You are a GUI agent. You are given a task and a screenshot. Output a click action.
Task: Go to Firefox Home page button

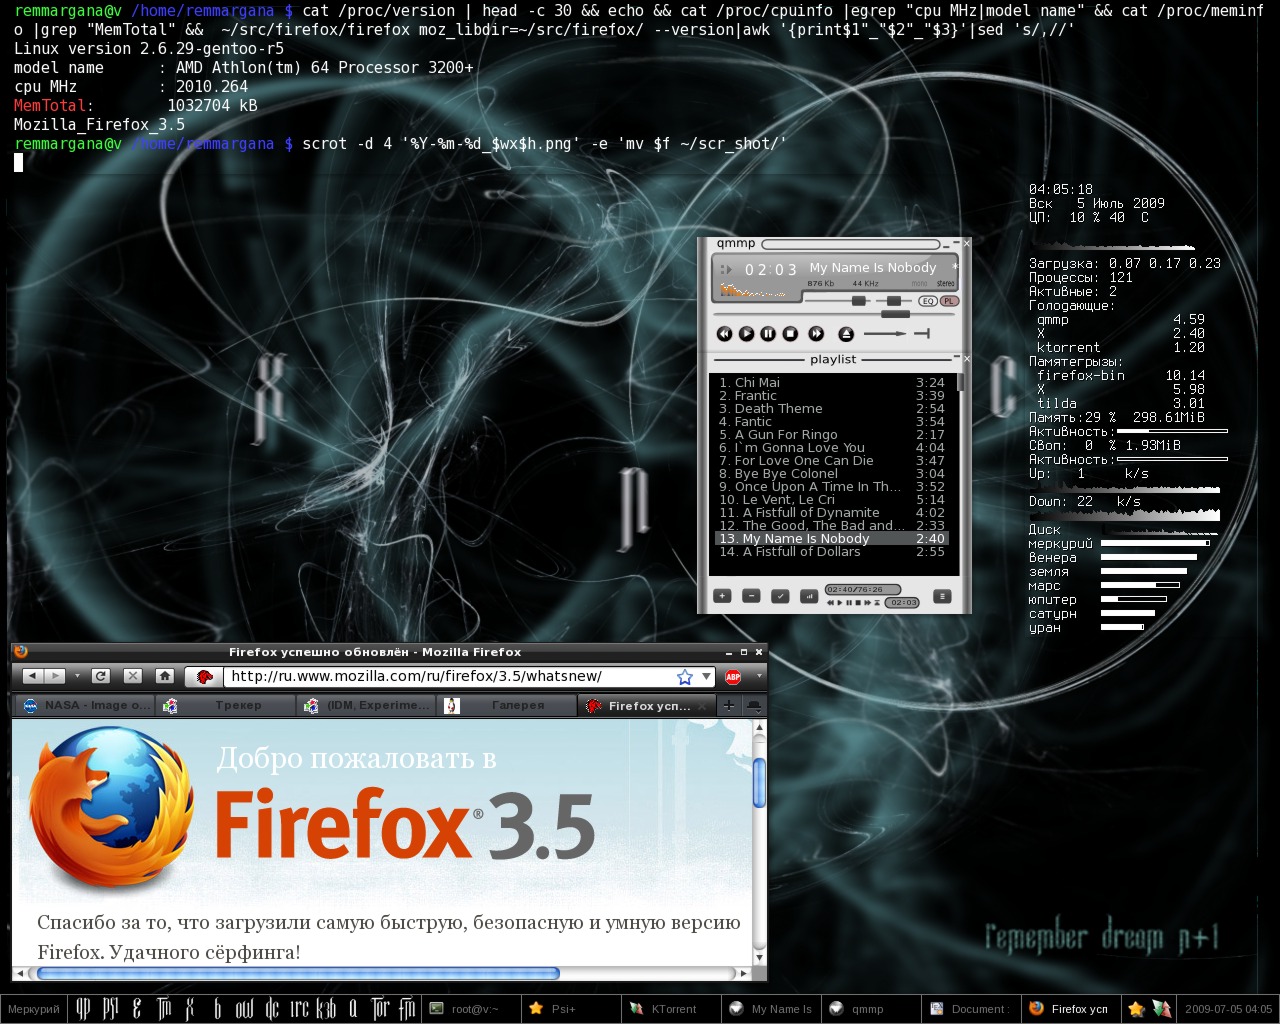[x=165, y=676]
